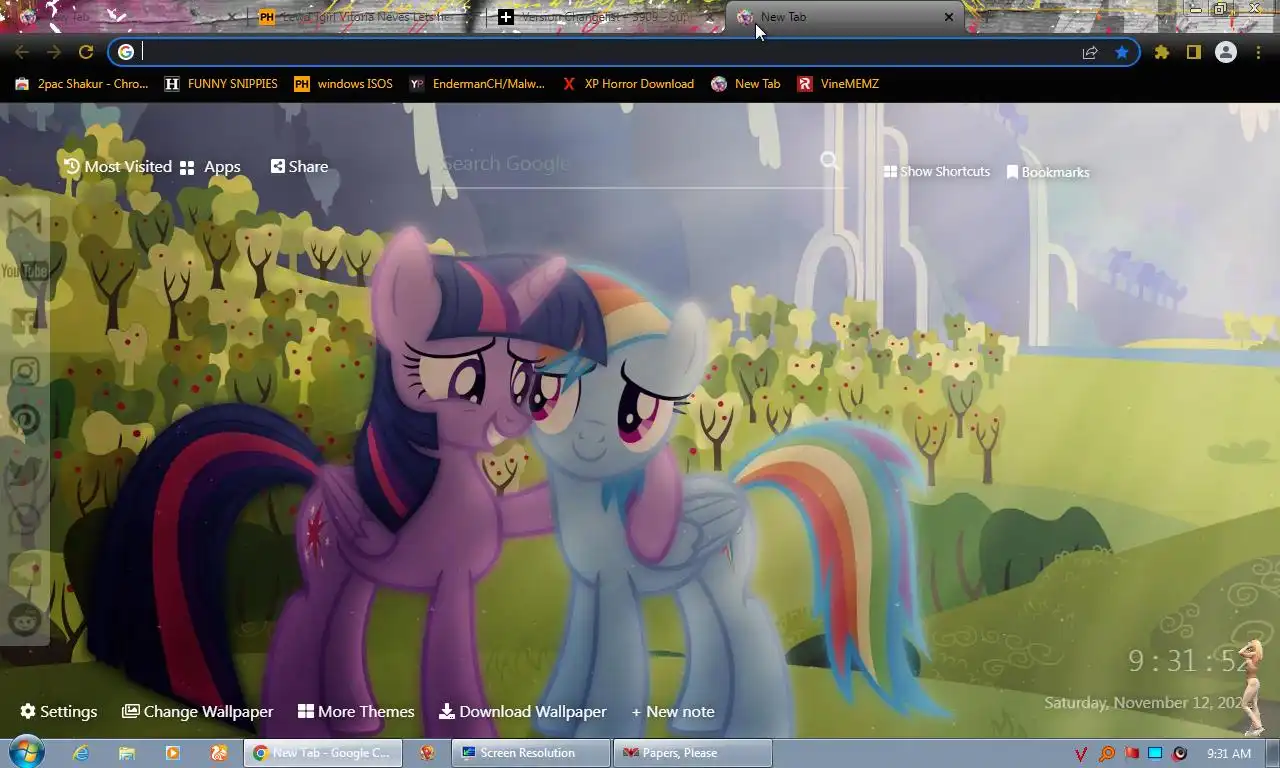Open Windows Explorer folder on the taskbar
Image resolution: width=1280 pixels, height=768 pixels.
127,753
